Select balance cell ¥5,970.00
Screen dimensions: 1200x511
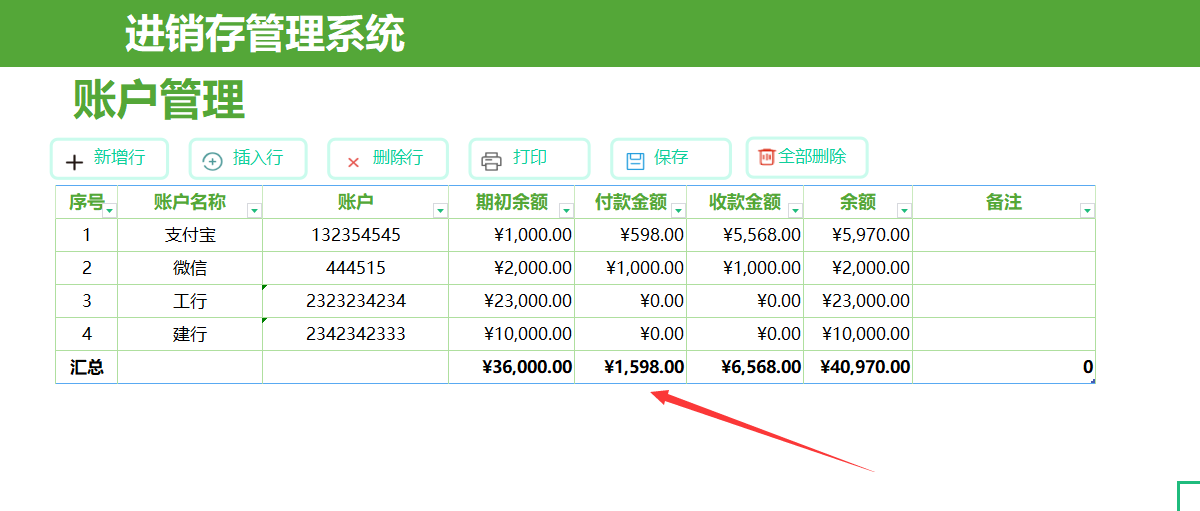pos(858,235)
